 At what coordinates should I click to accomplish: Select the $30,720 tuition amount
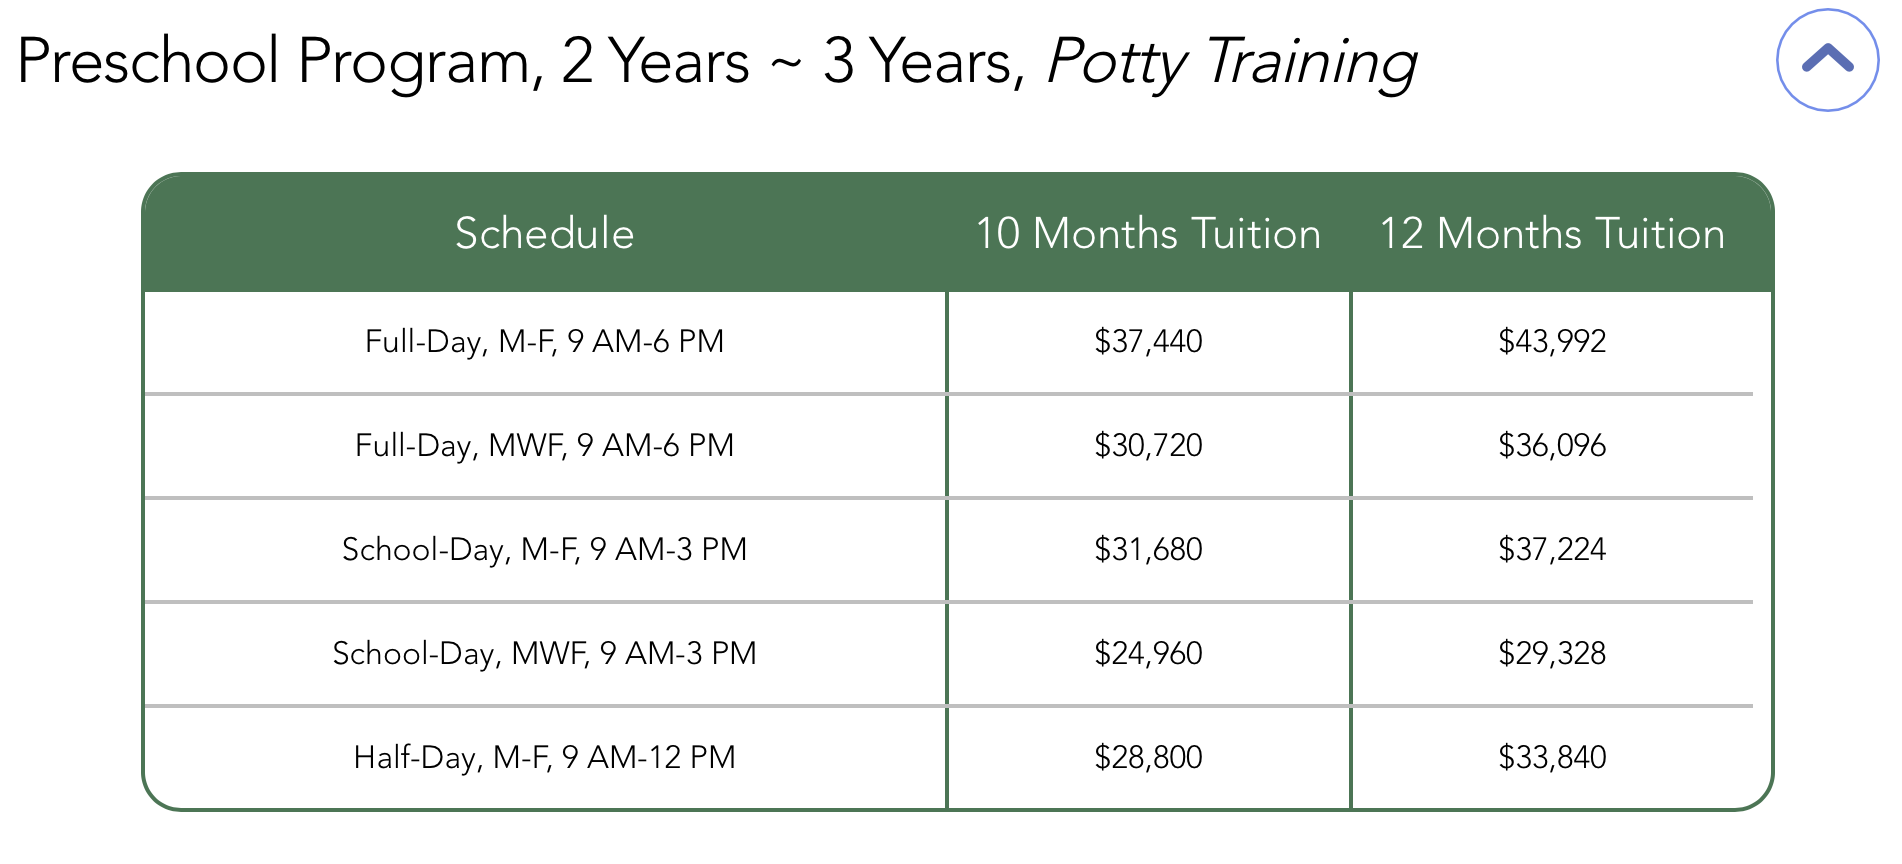click(1148, 445)
